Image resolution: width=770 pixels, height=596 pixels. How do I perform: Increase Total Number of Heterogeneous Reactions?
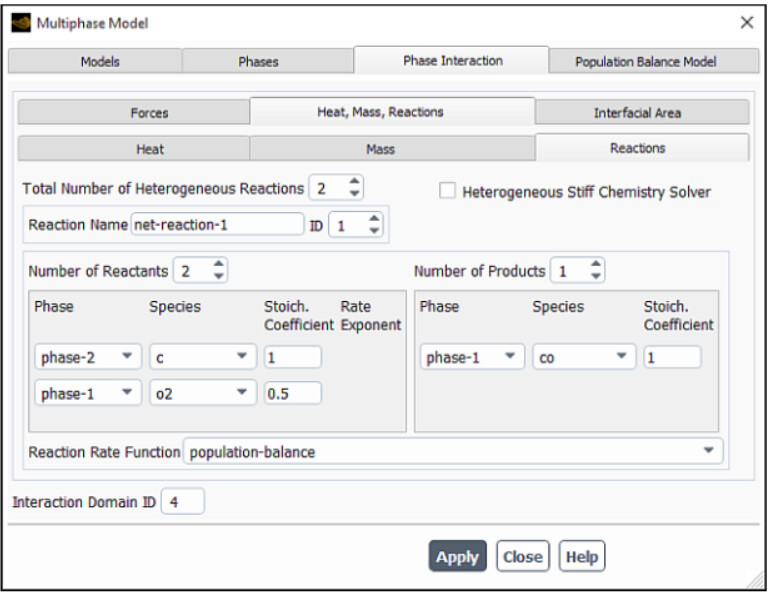pyautogui.click(x=355, y=182)
